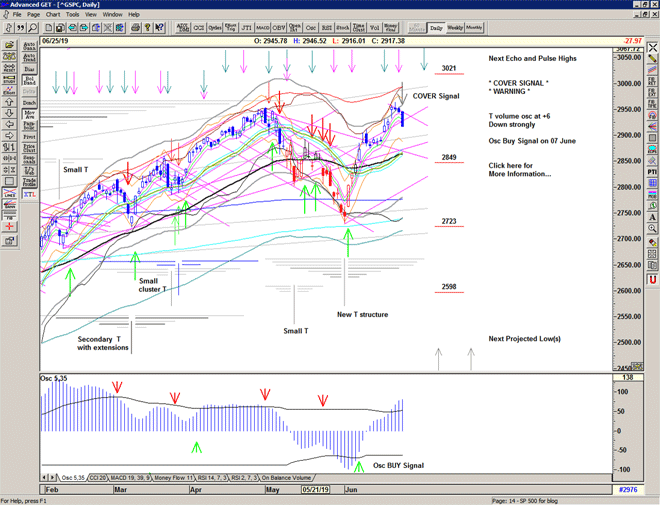Viewport: 660px width, 505px height.
Task: Select the On Balance Volume tab
Action: tap(286, 478)
